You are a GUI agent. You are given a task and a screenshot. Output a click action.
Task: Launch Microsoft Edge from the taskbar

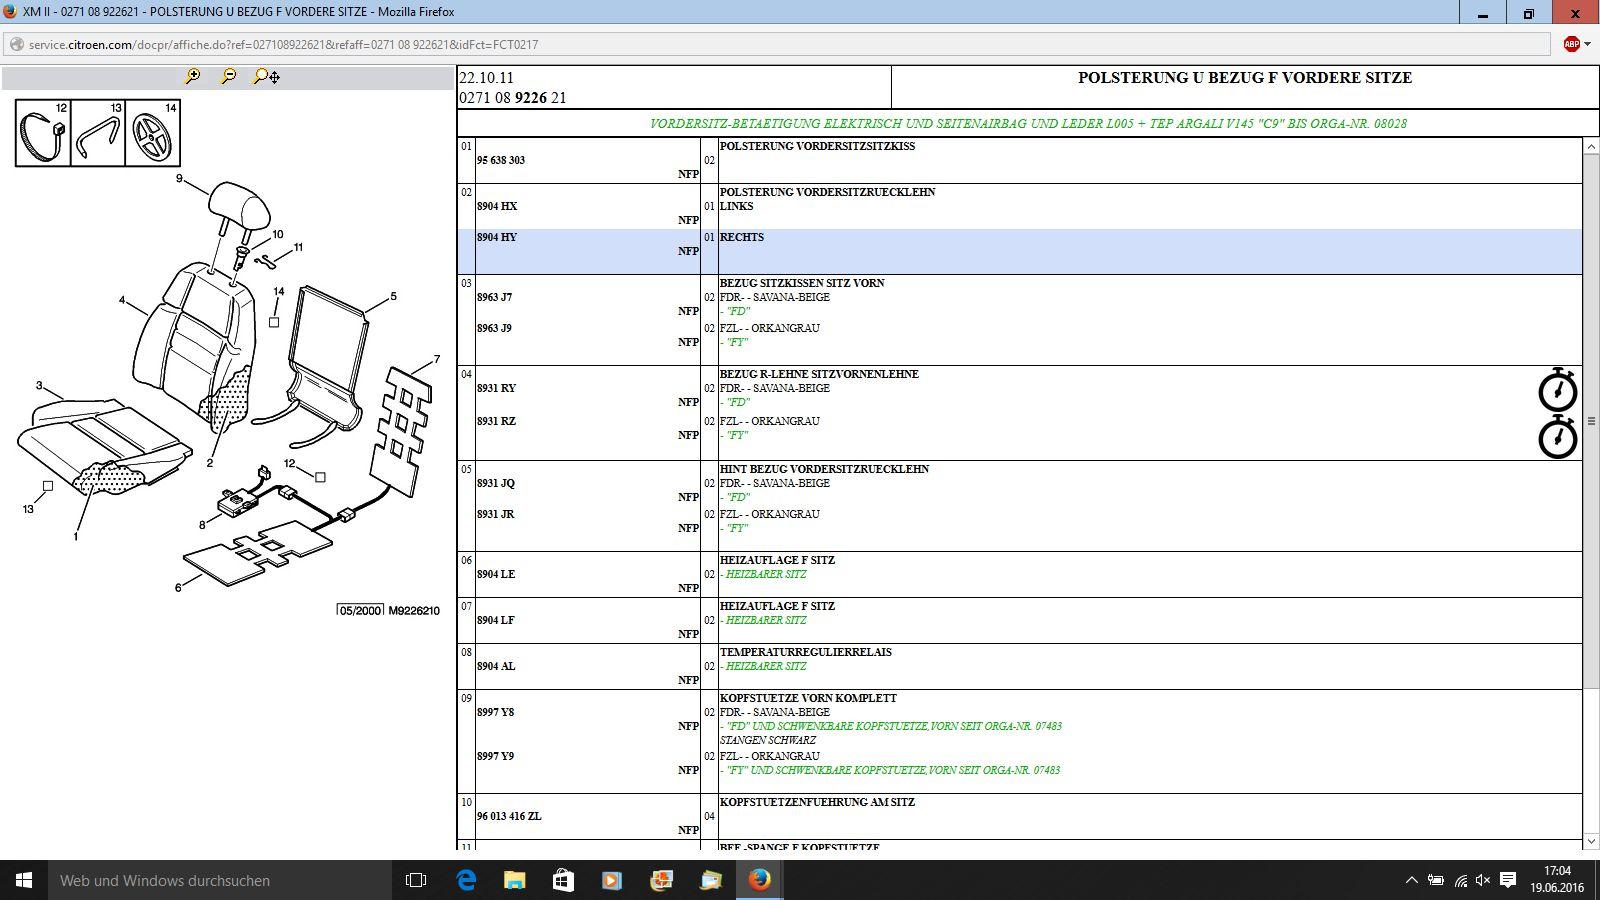[x=466, y=880]
